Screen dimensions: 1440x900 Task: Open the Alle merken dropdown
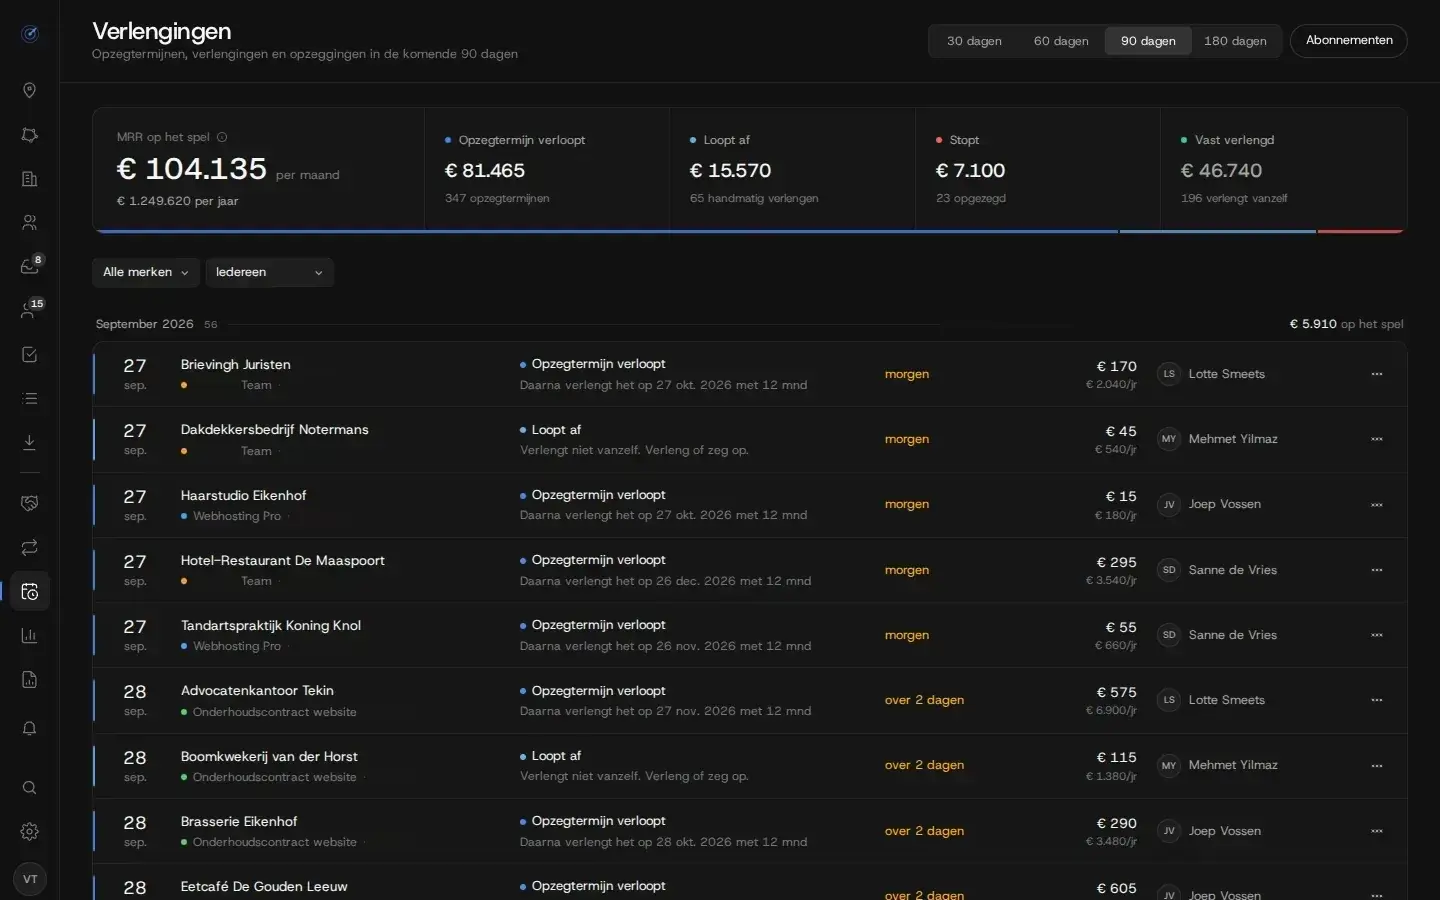(146, 272)
